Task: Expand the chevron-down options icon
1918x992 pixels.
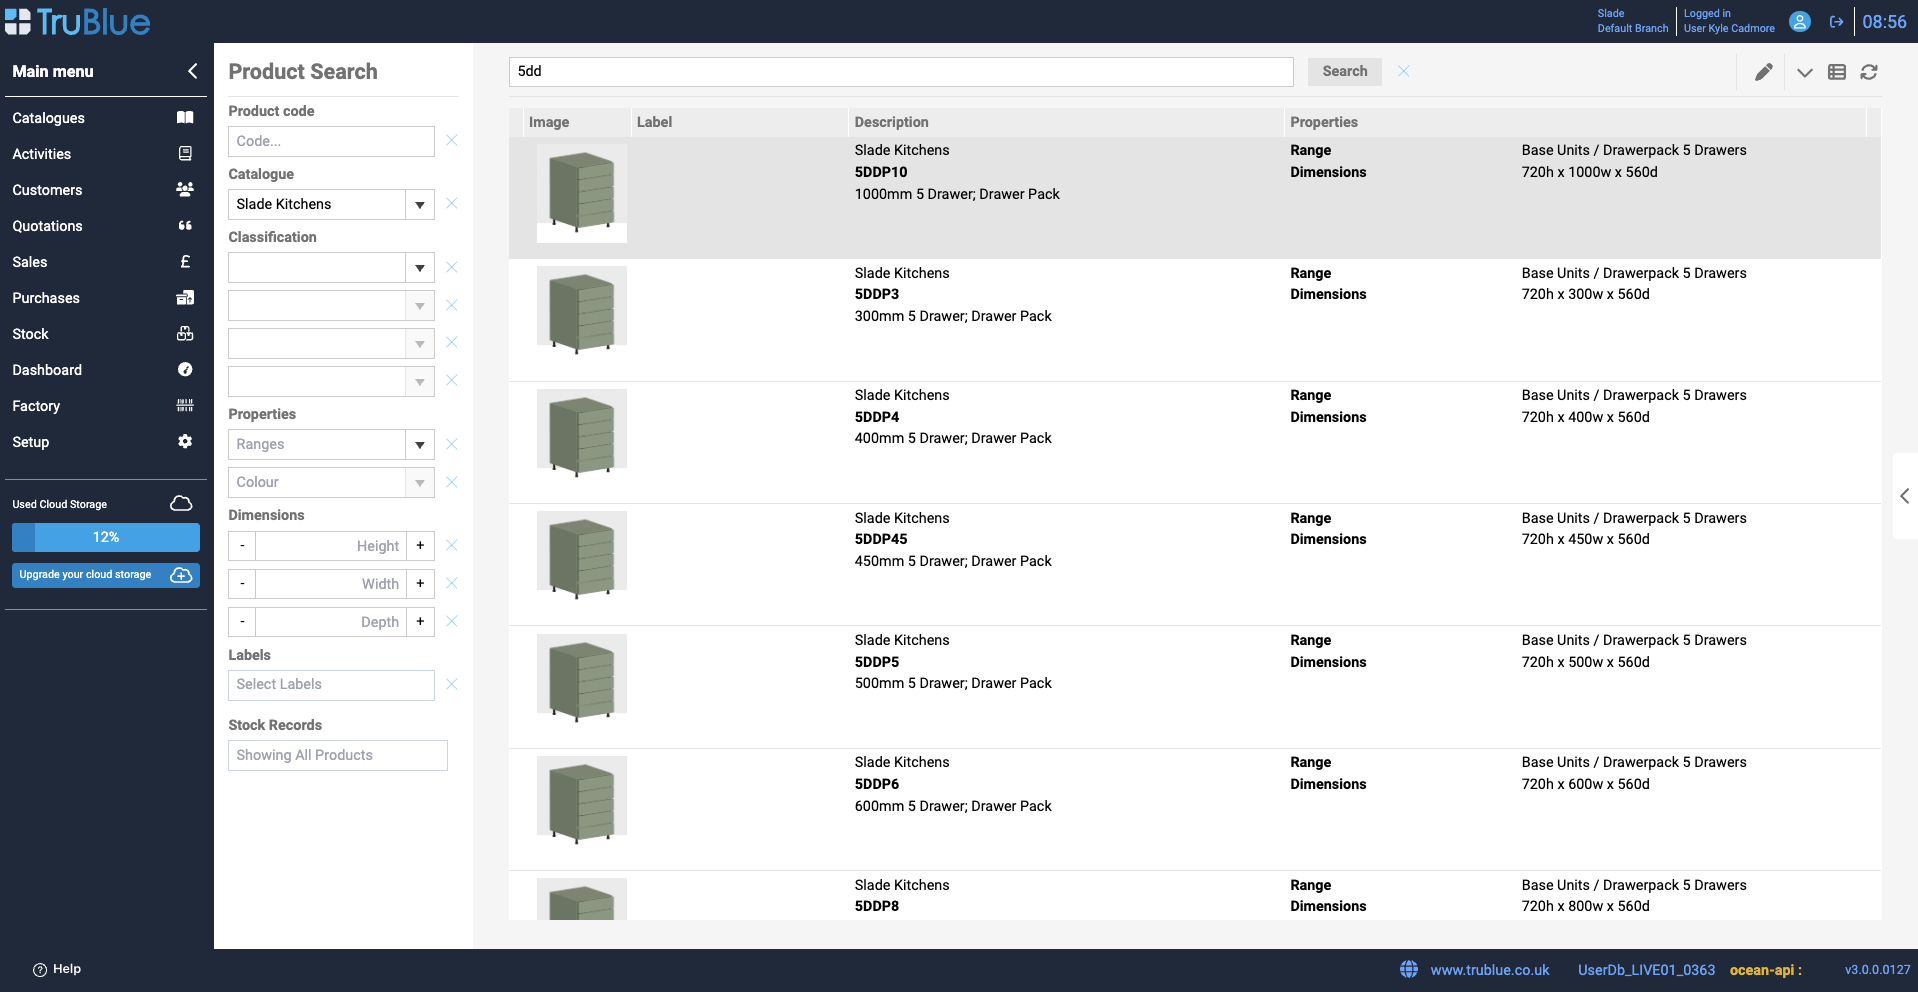Action: (x=1805, y=72)
